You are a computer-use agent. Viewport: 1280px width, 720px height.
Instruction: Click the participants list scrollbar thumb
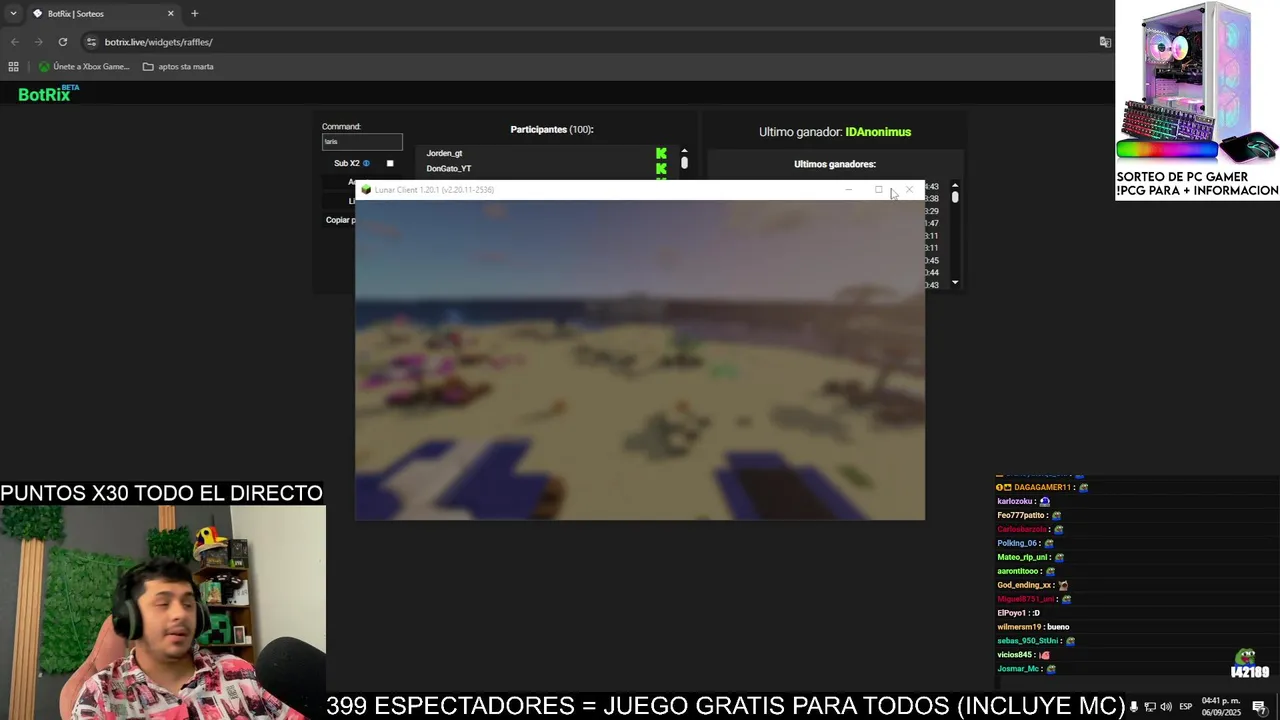[684, 162]
